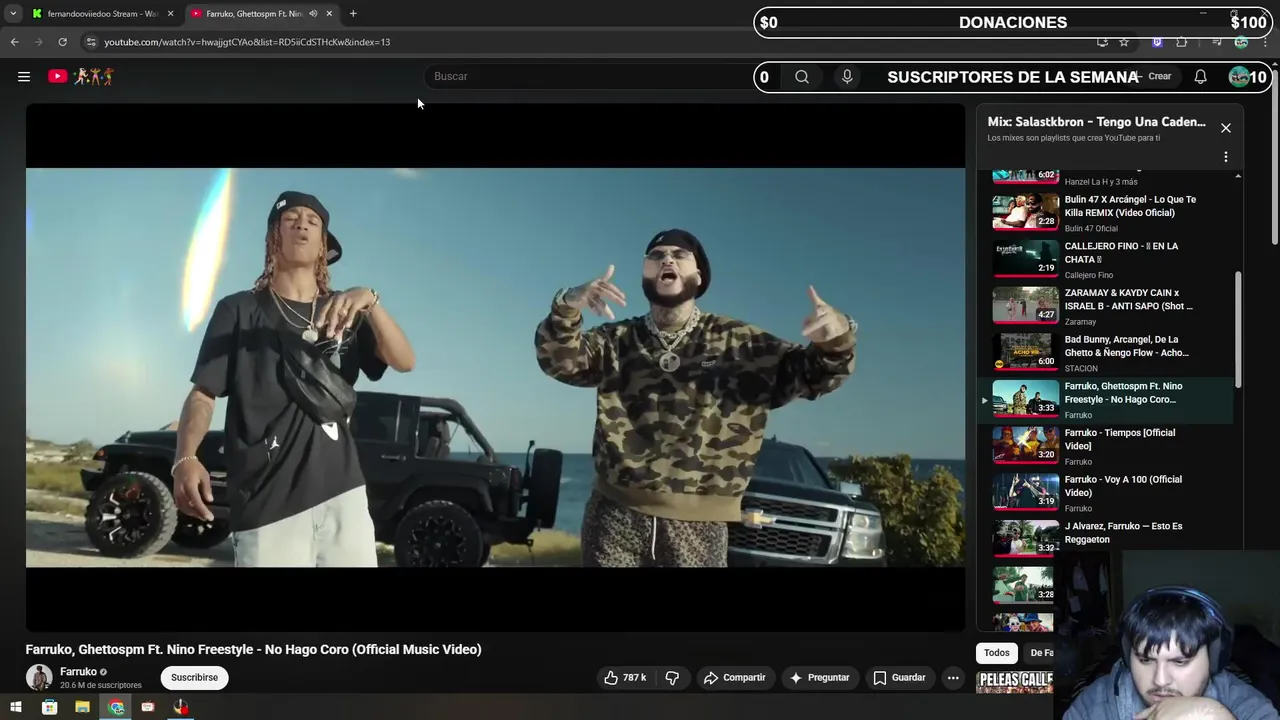Start voice search with the microphone icon
Screen dimensions: 1280x720
847,76
